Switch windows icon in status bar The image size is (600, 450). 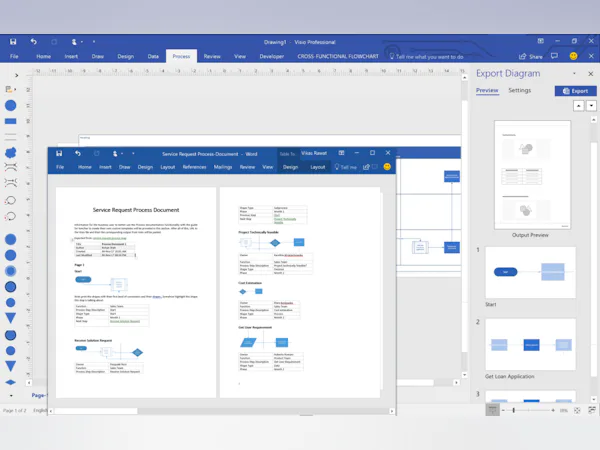tap(592, 410)
